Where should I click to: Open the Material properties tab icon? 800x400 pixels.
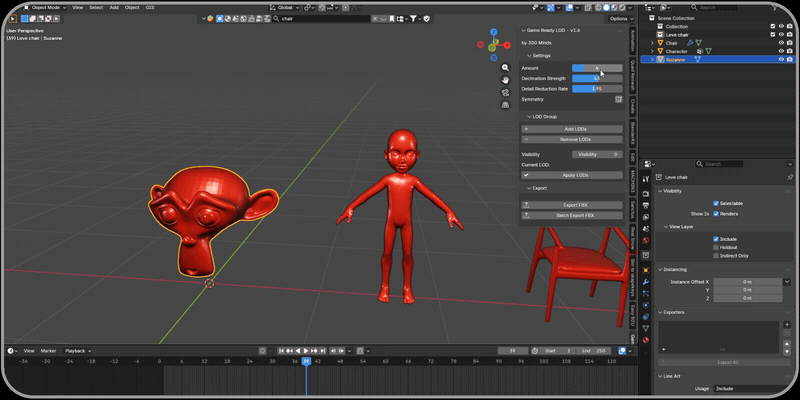pos(646,340)
